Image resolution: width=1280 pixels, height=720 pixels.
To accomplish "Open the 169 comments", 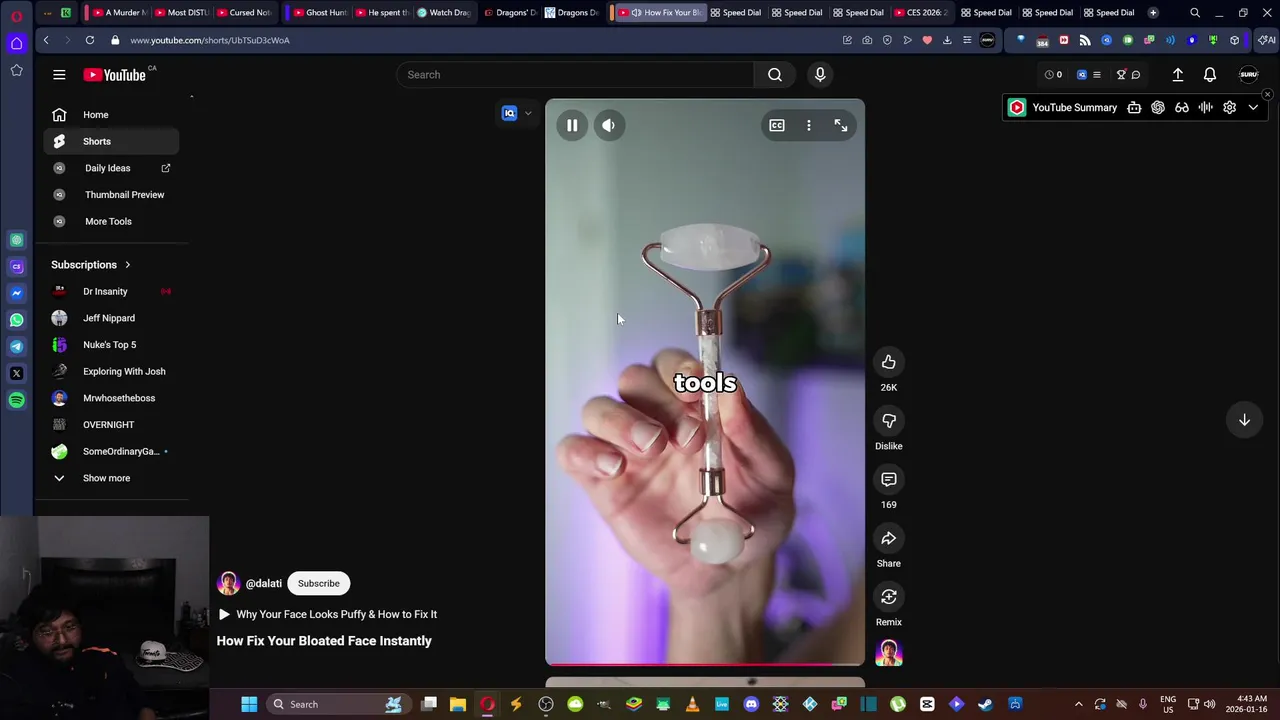I will tap(889, 480).
